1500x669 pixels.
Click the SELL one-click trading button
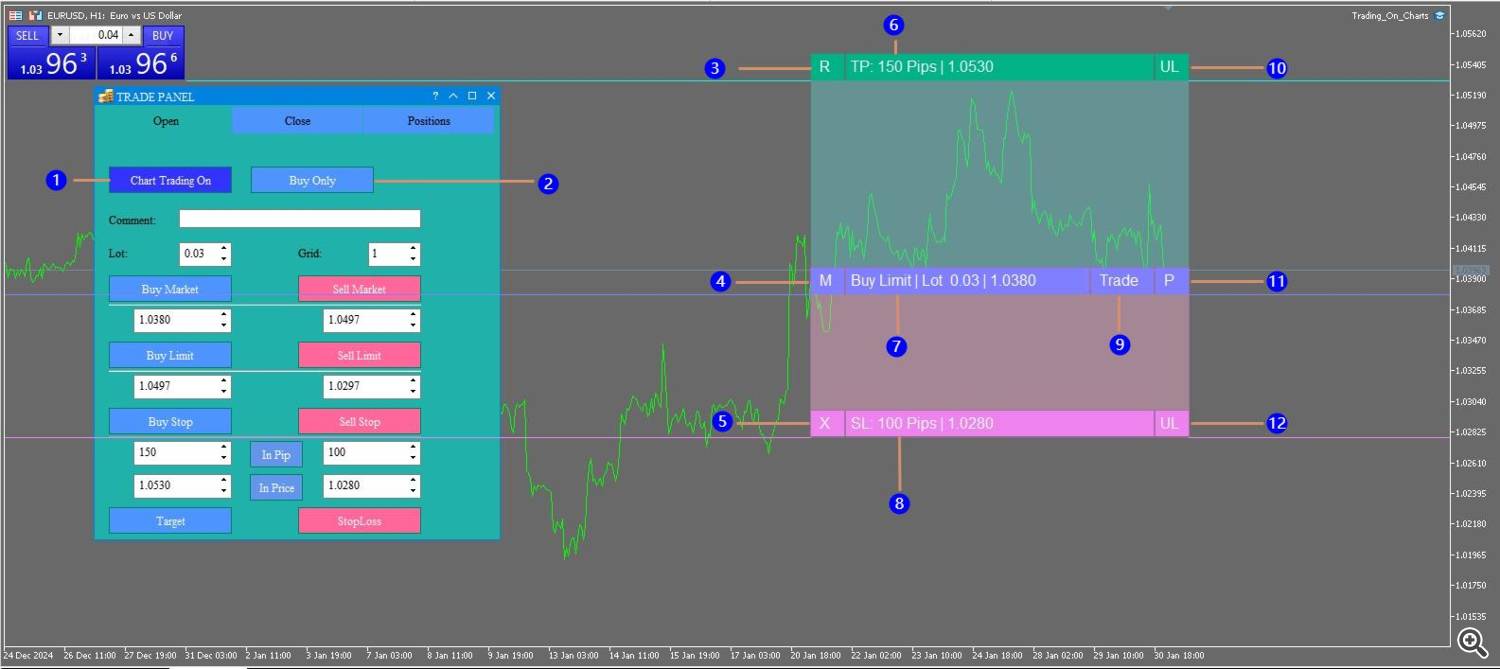click(x=27, y=36)
